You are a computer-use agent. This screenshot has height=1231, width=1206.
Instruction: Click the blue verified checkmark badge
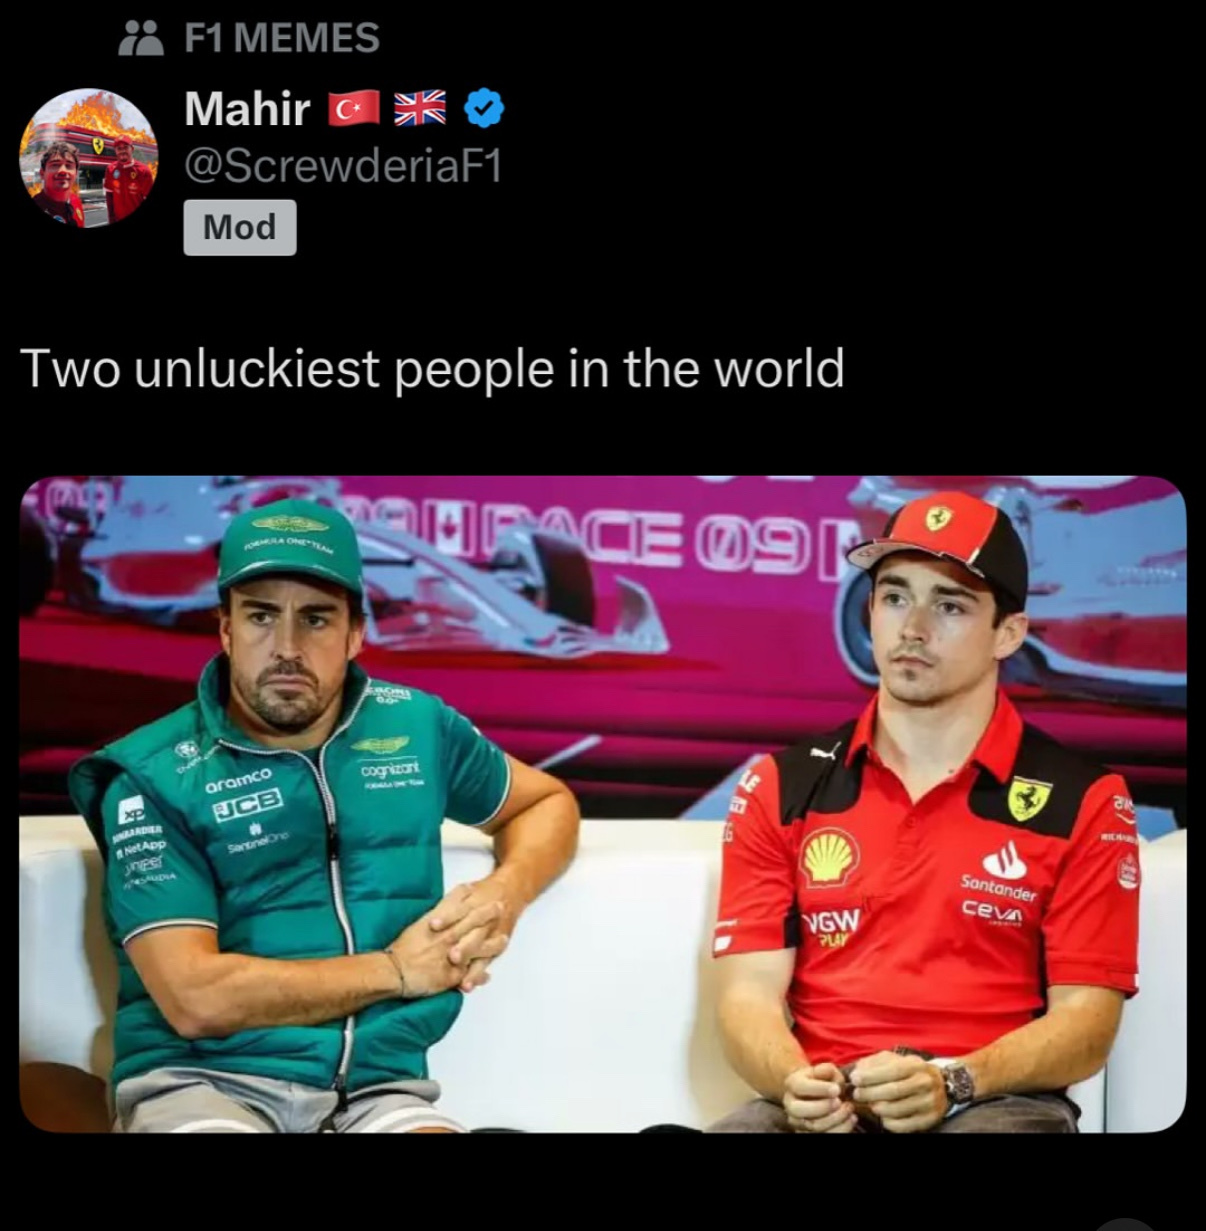coord(485,109)
